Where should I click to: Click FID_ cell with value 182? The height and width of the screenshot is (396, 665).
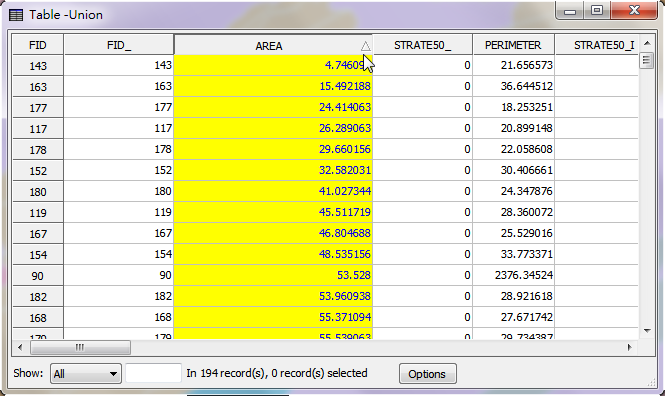tap(119, 296)
